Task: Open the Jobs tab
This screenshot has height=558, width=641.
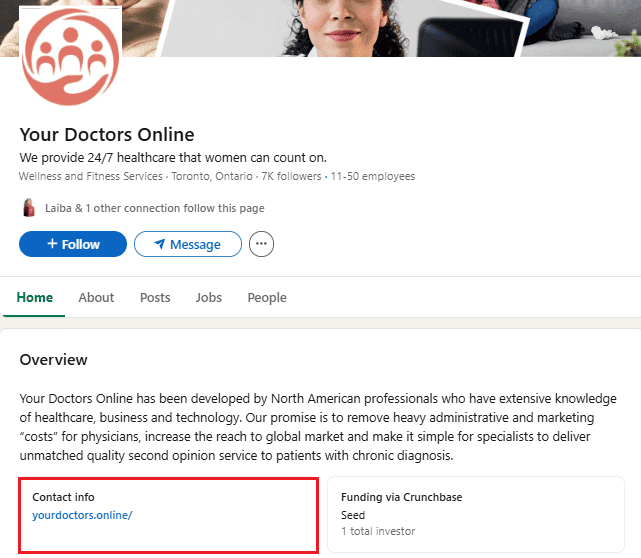Action: 208,298
